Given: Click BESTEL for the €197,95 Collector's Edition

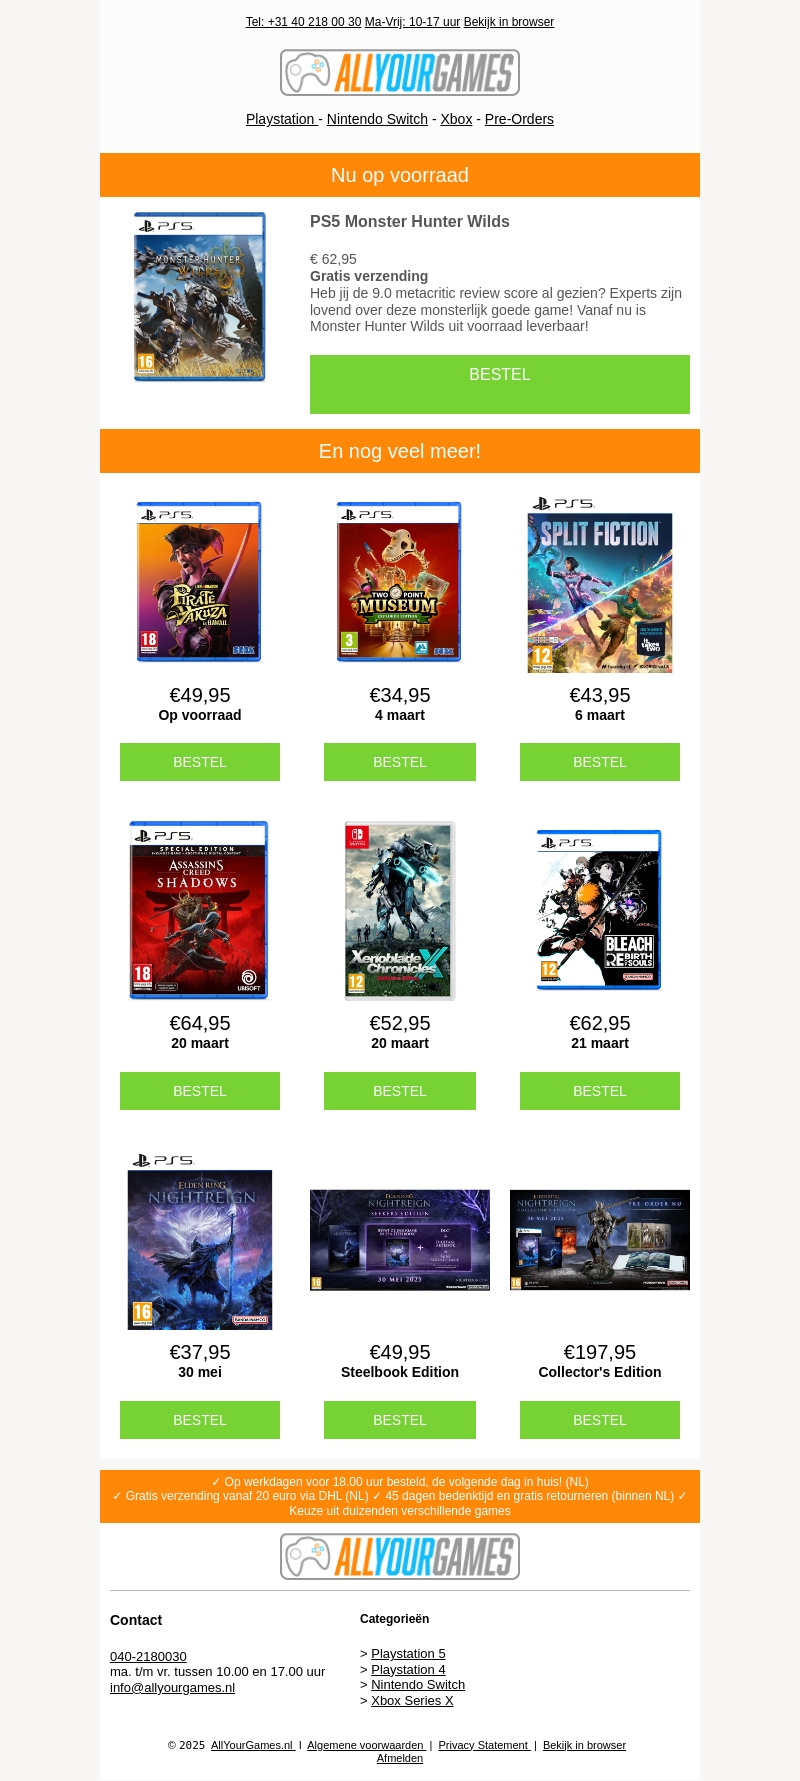Looking at the screenshot, I should [x=600, y=1420].
